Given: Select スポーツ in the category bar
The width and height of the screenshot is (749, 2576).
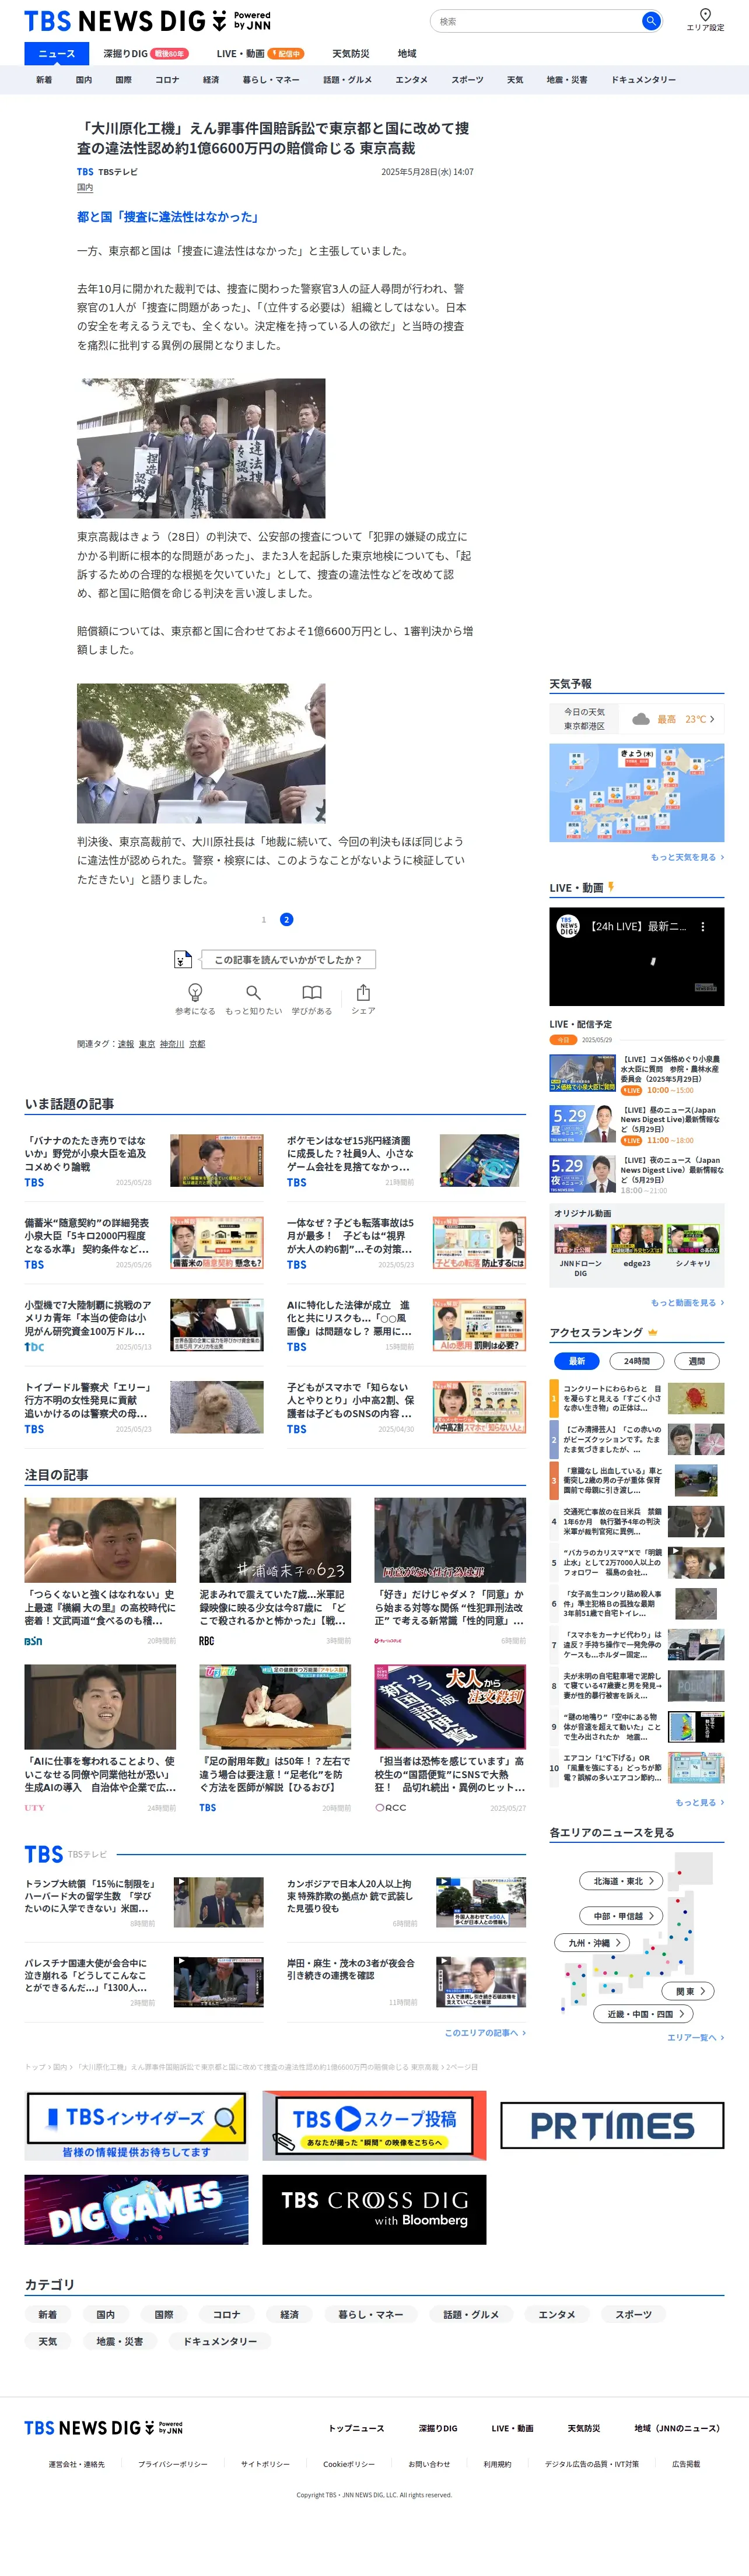Looking at the screenshot, I should pyautogui.click(x=467, y=80).
